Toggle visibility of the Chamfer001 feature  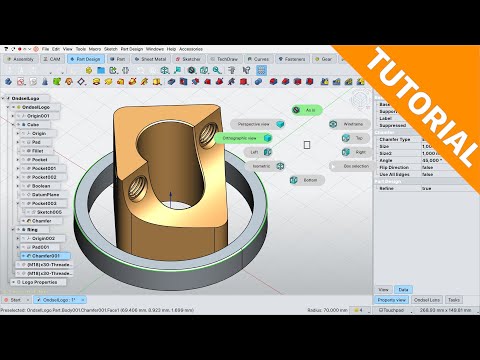[x=24, y=256]
